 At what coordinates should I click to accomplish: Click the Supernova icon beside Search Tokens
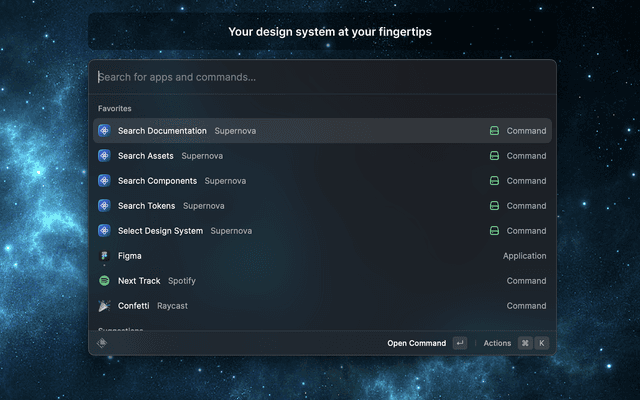(104, 206)
